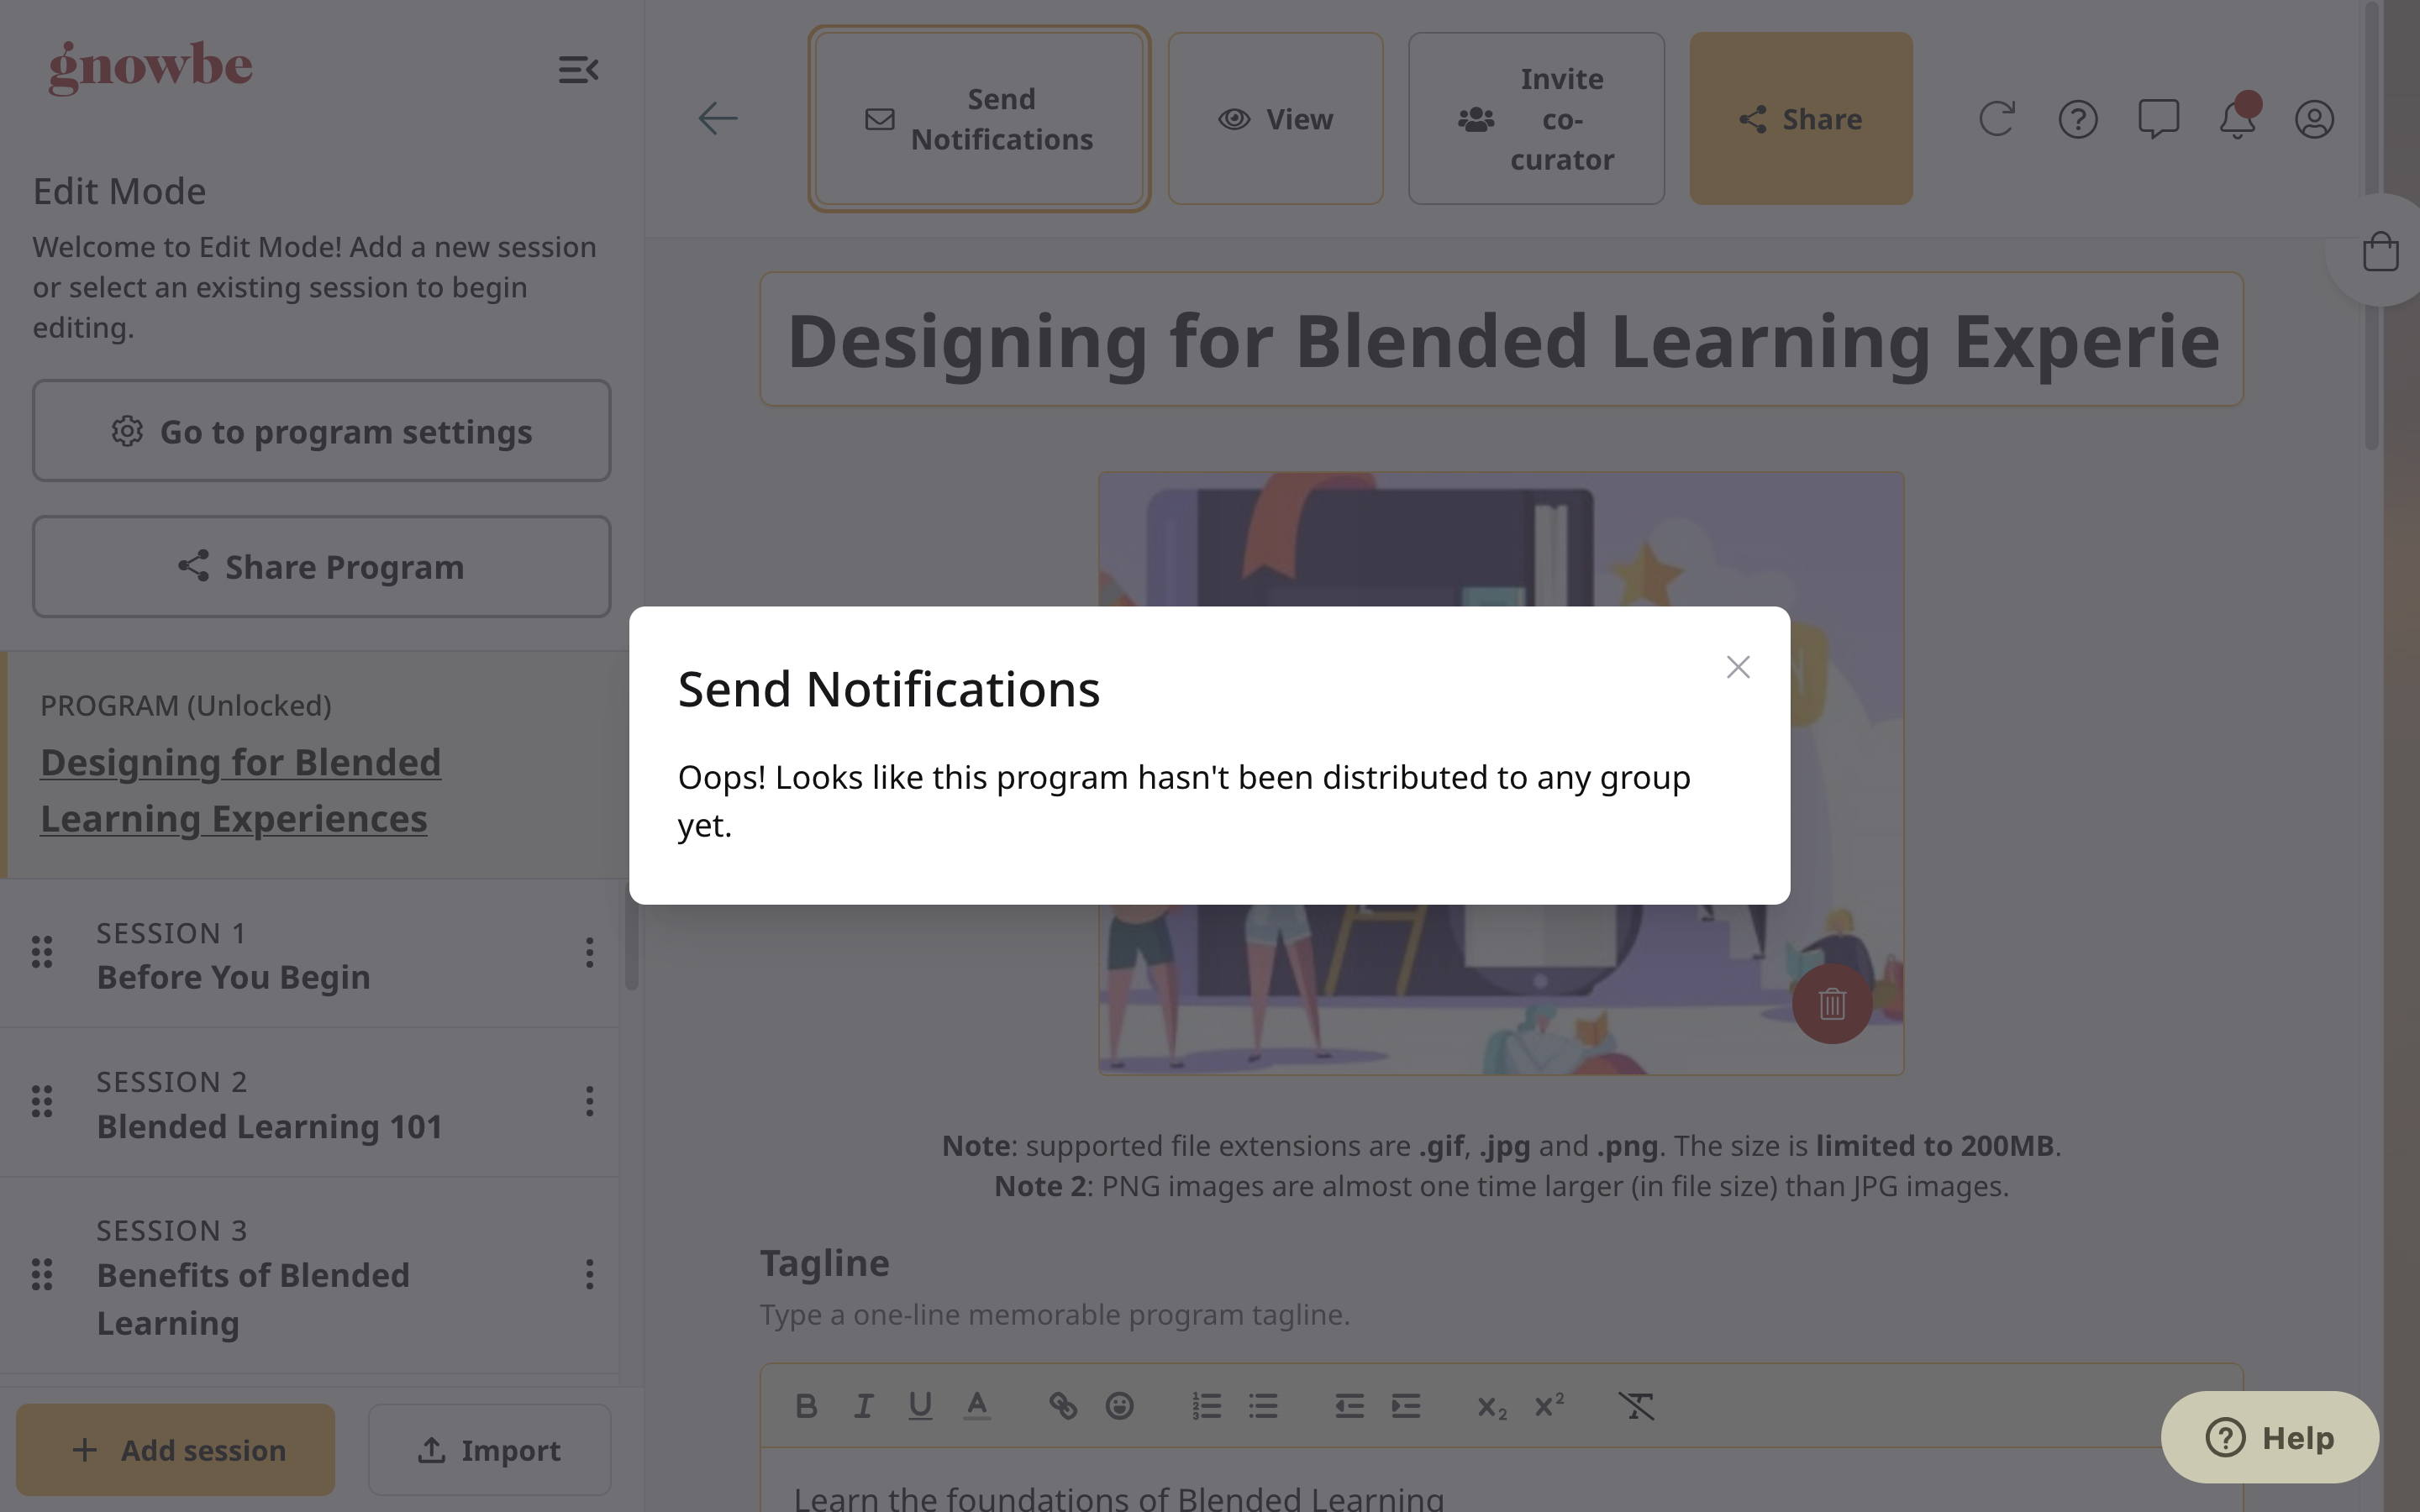
Task: Toggle superscript formatting
Action: tap(1549, 1406)
